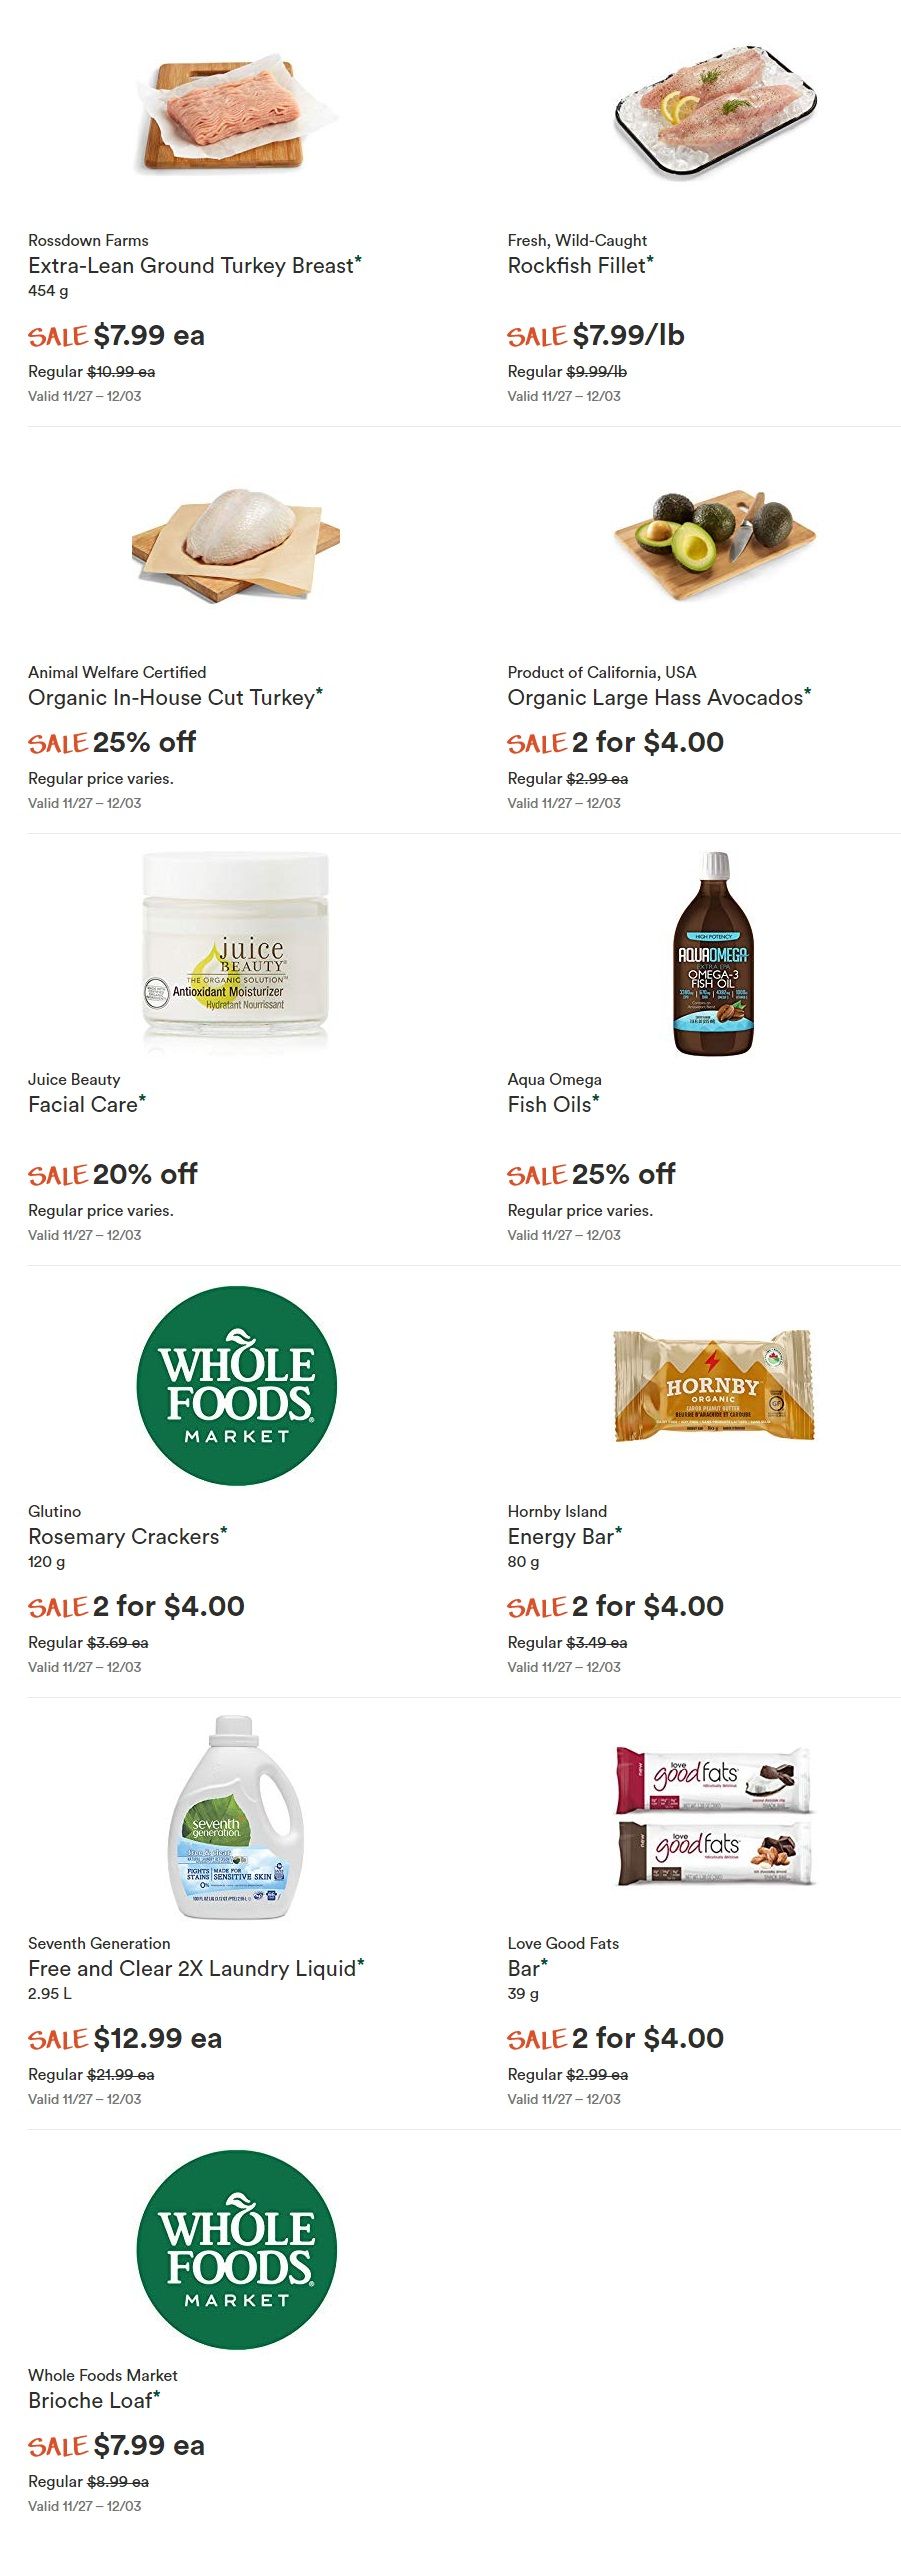Open the Rockfish Fillet product title
Viewport: 901px width, 2565px height.
pos(580,266)
